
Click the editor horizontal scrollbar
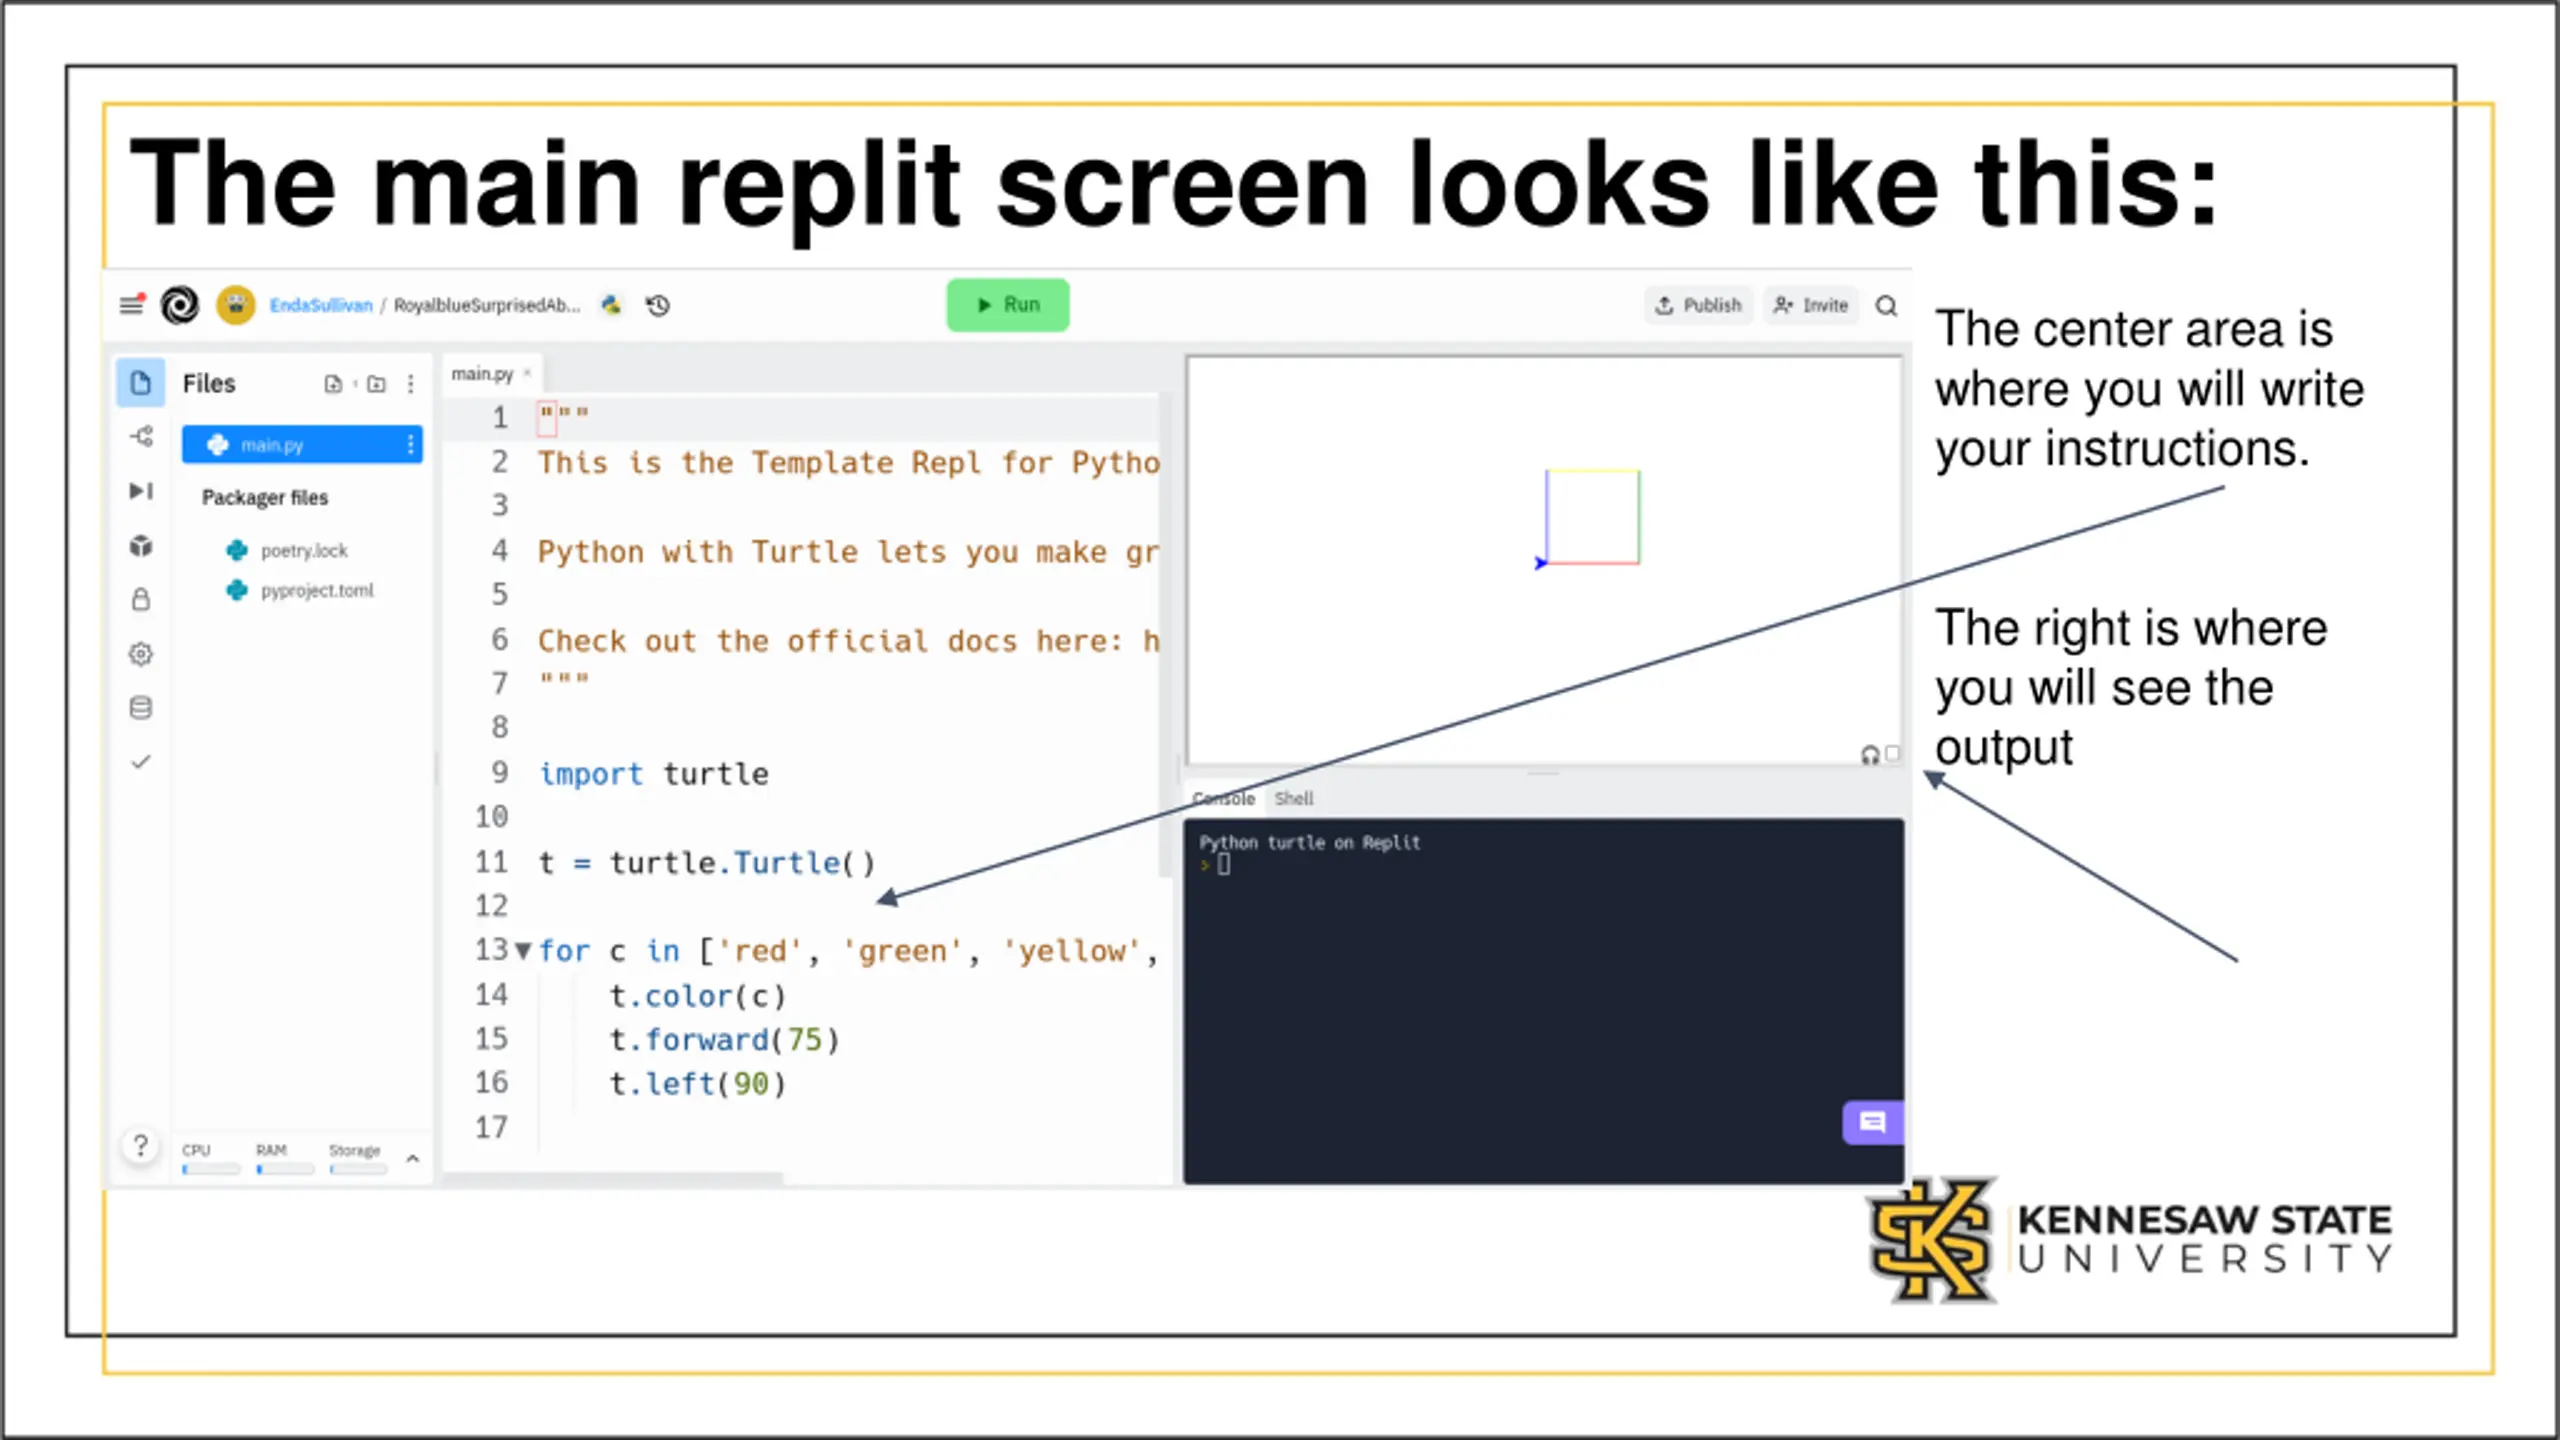pyautogui.click(x=613, y=1180)
